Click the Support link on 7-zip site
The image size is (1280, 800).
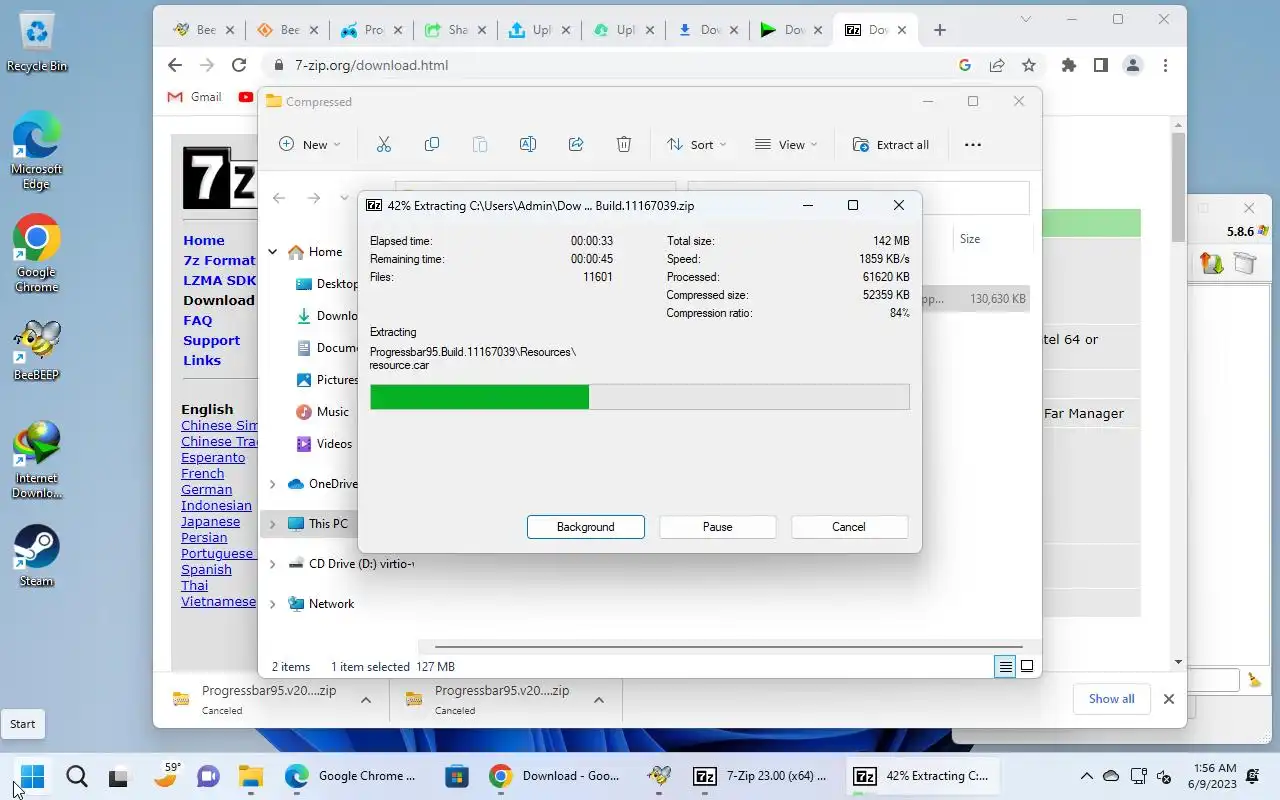coord(211,340)
